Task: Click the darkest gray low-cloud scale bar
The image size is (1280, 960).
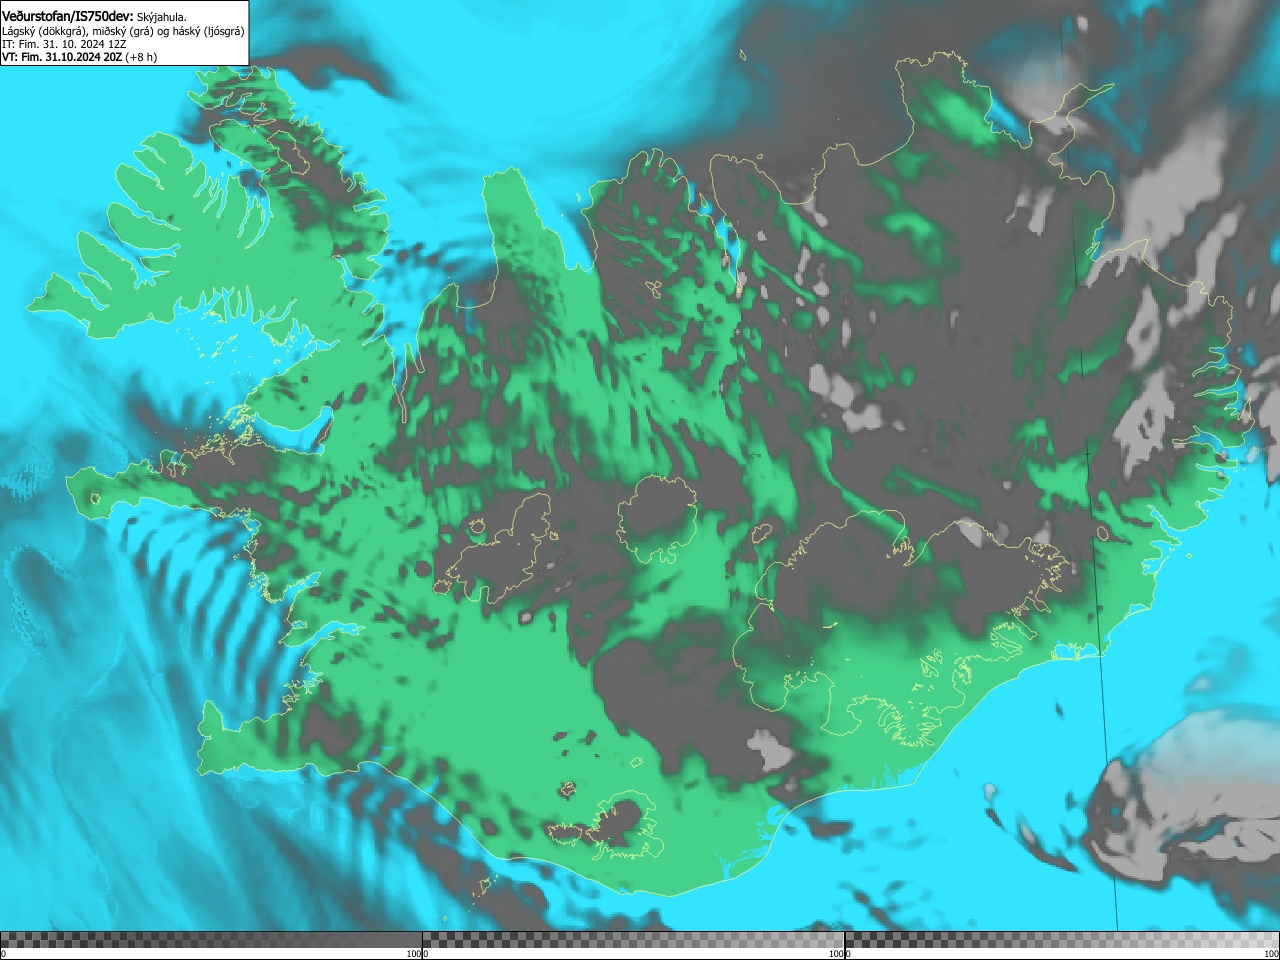Action: [x=211, y=940]
